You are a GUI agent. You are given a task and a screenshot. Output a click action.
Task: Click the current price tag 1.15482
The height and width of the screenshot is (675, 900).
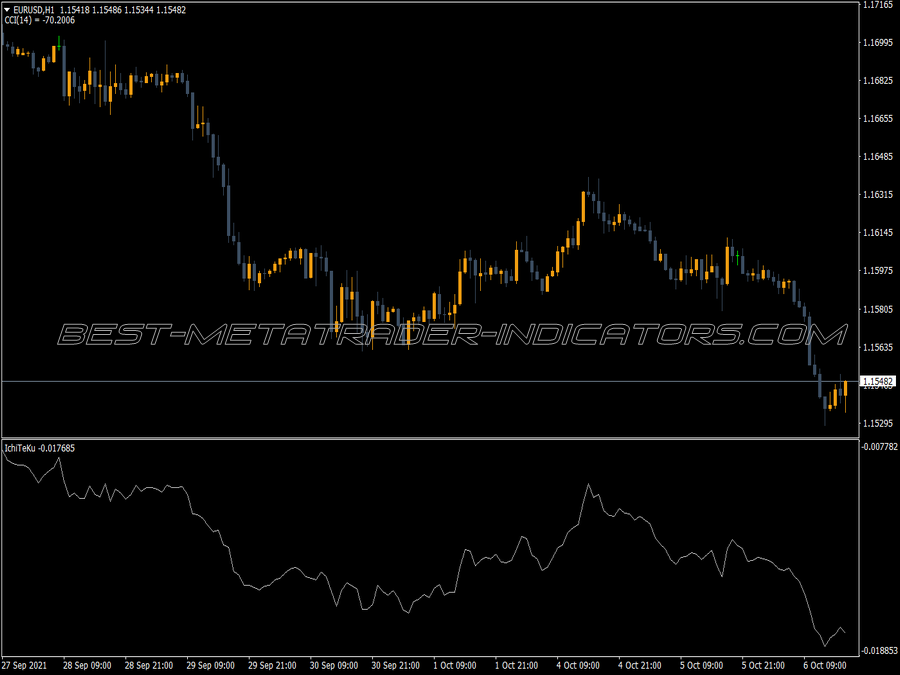click(x=878, y=382)
